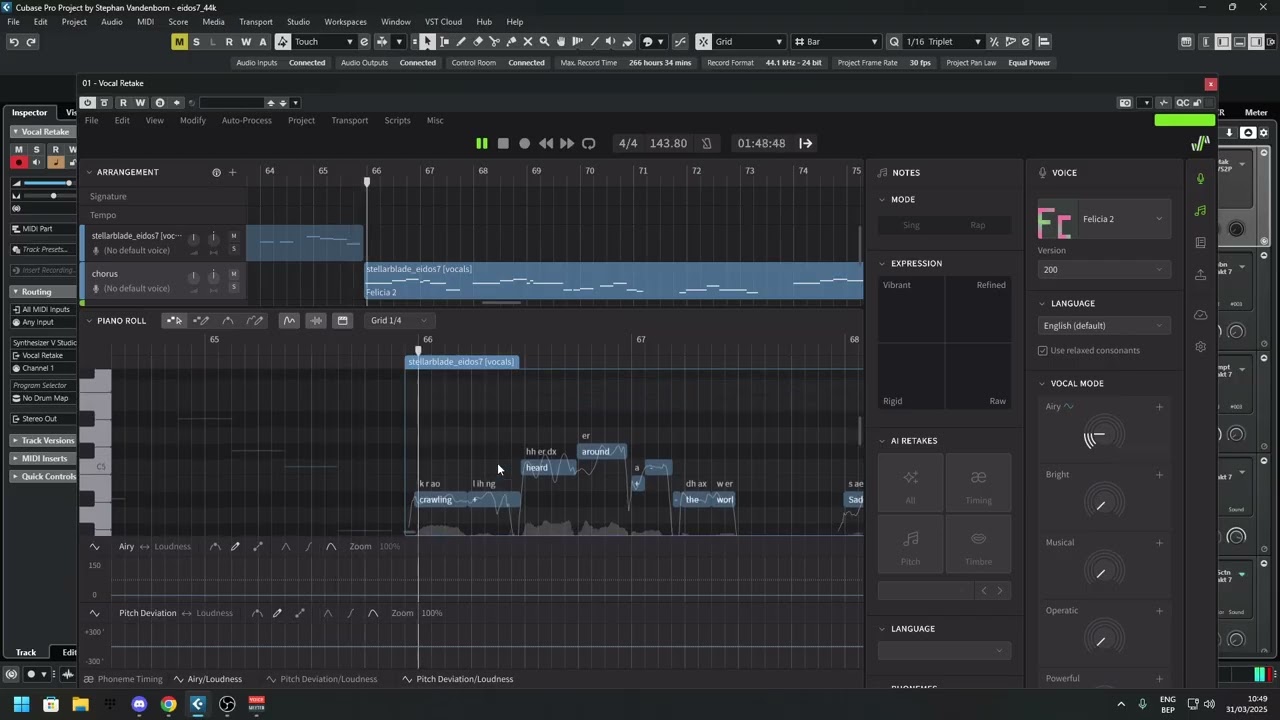Click the Timing AI retakes button
Image resolution: width=1280 pixels, height=720 pixels.
tap(978, 484)
